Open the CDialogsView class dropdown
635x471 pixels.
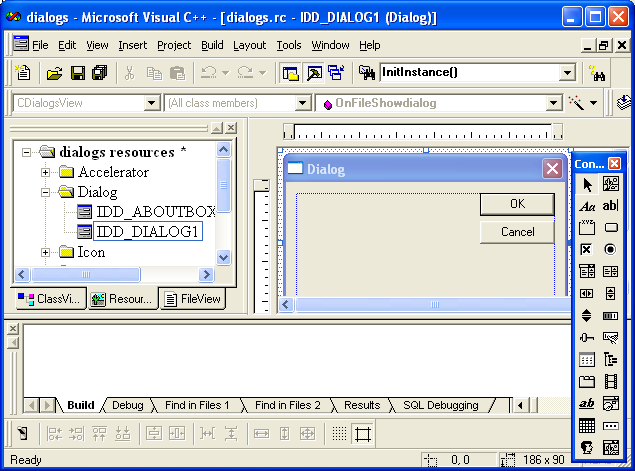point(152,103)
